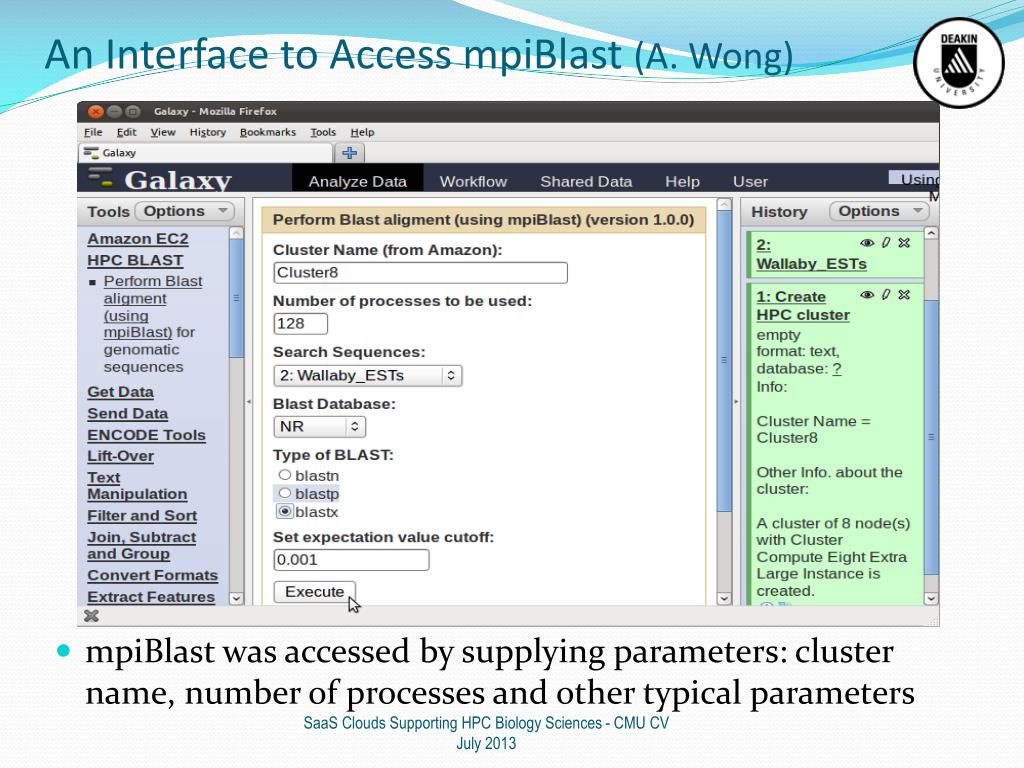Viewport: 1024px width, 768px height.
Task: Open the Firefox Tools menu
Action: coord(323,132)
